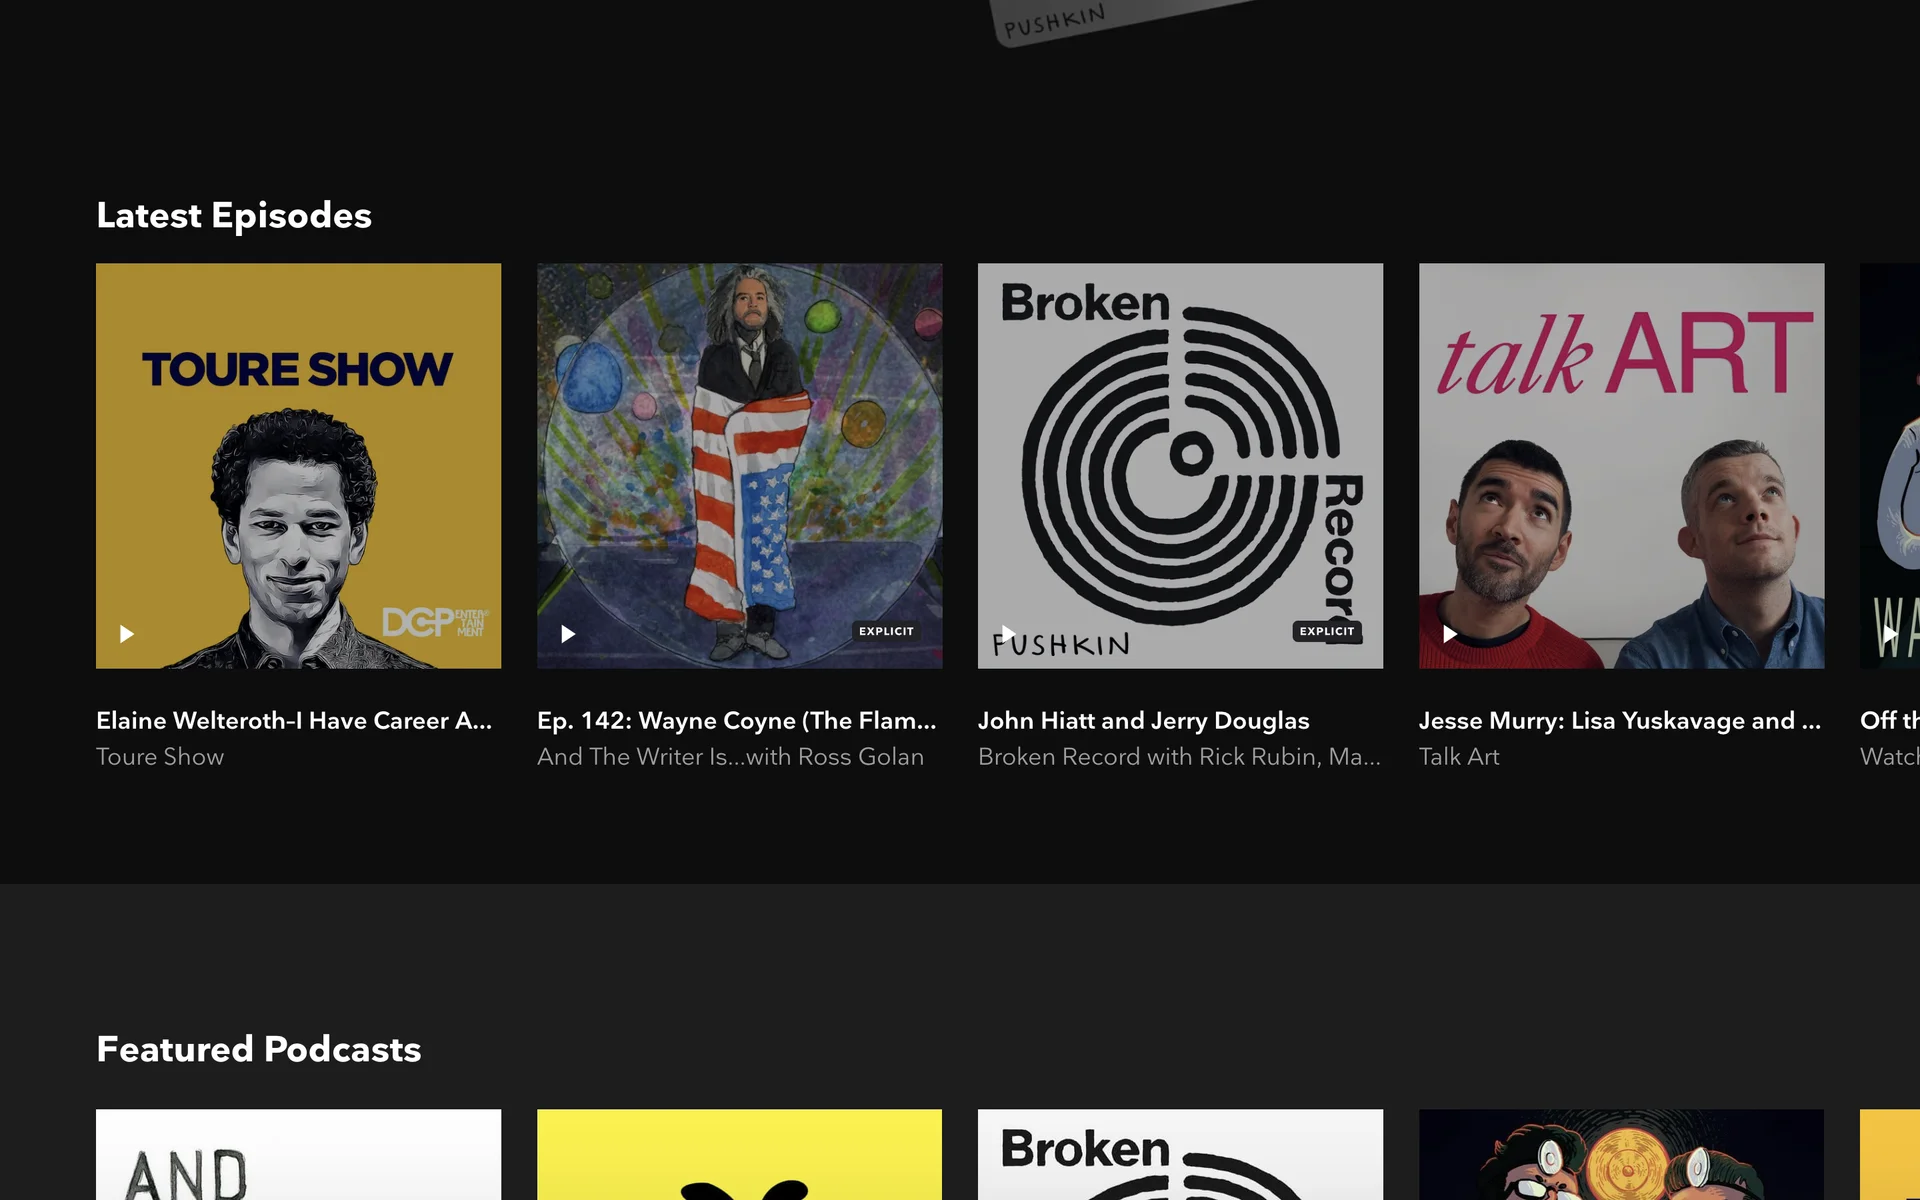Click the EXPLICIT badge on Broken Record artwork

[1327, 631]
